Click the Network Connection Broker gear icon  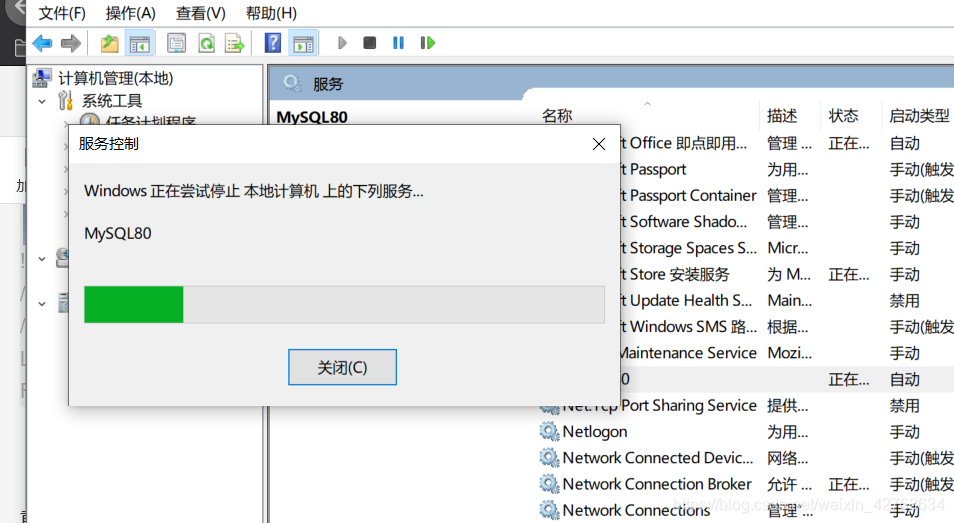[x=549, y=484]
